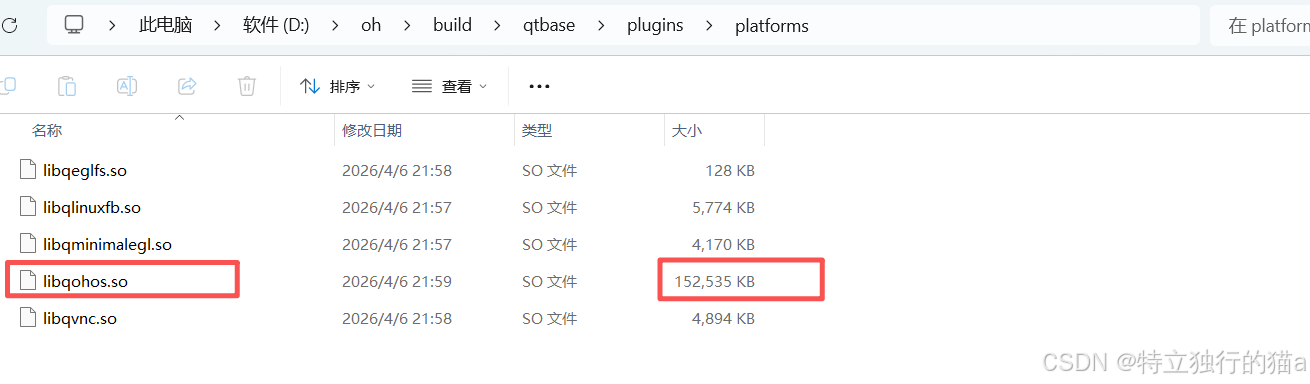Click the 4,170 KB size value
Screen dimensions: 1310x384
pyautogui.click(x=723, y=244)
